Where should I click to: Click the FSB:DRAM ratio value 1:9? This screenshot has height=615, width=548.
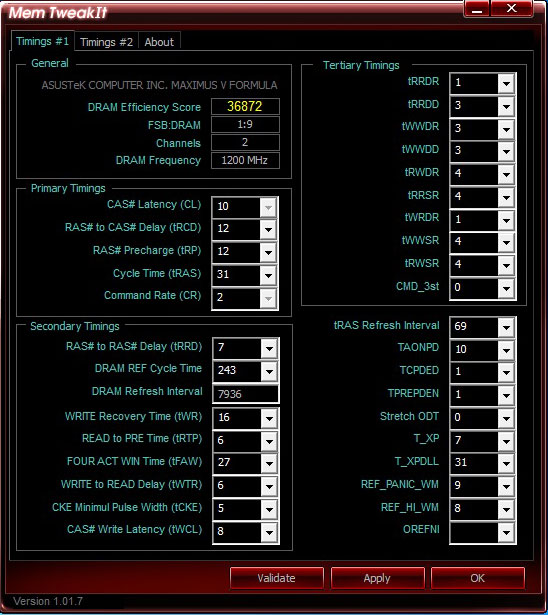click(245, 125)
